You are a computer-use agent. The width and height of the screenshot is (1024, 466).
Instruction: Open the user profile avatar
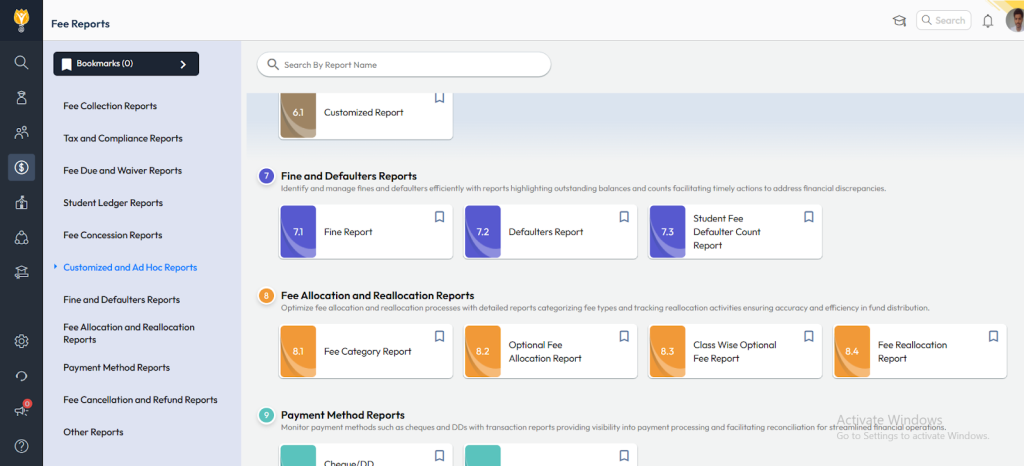pos(1014,20)
